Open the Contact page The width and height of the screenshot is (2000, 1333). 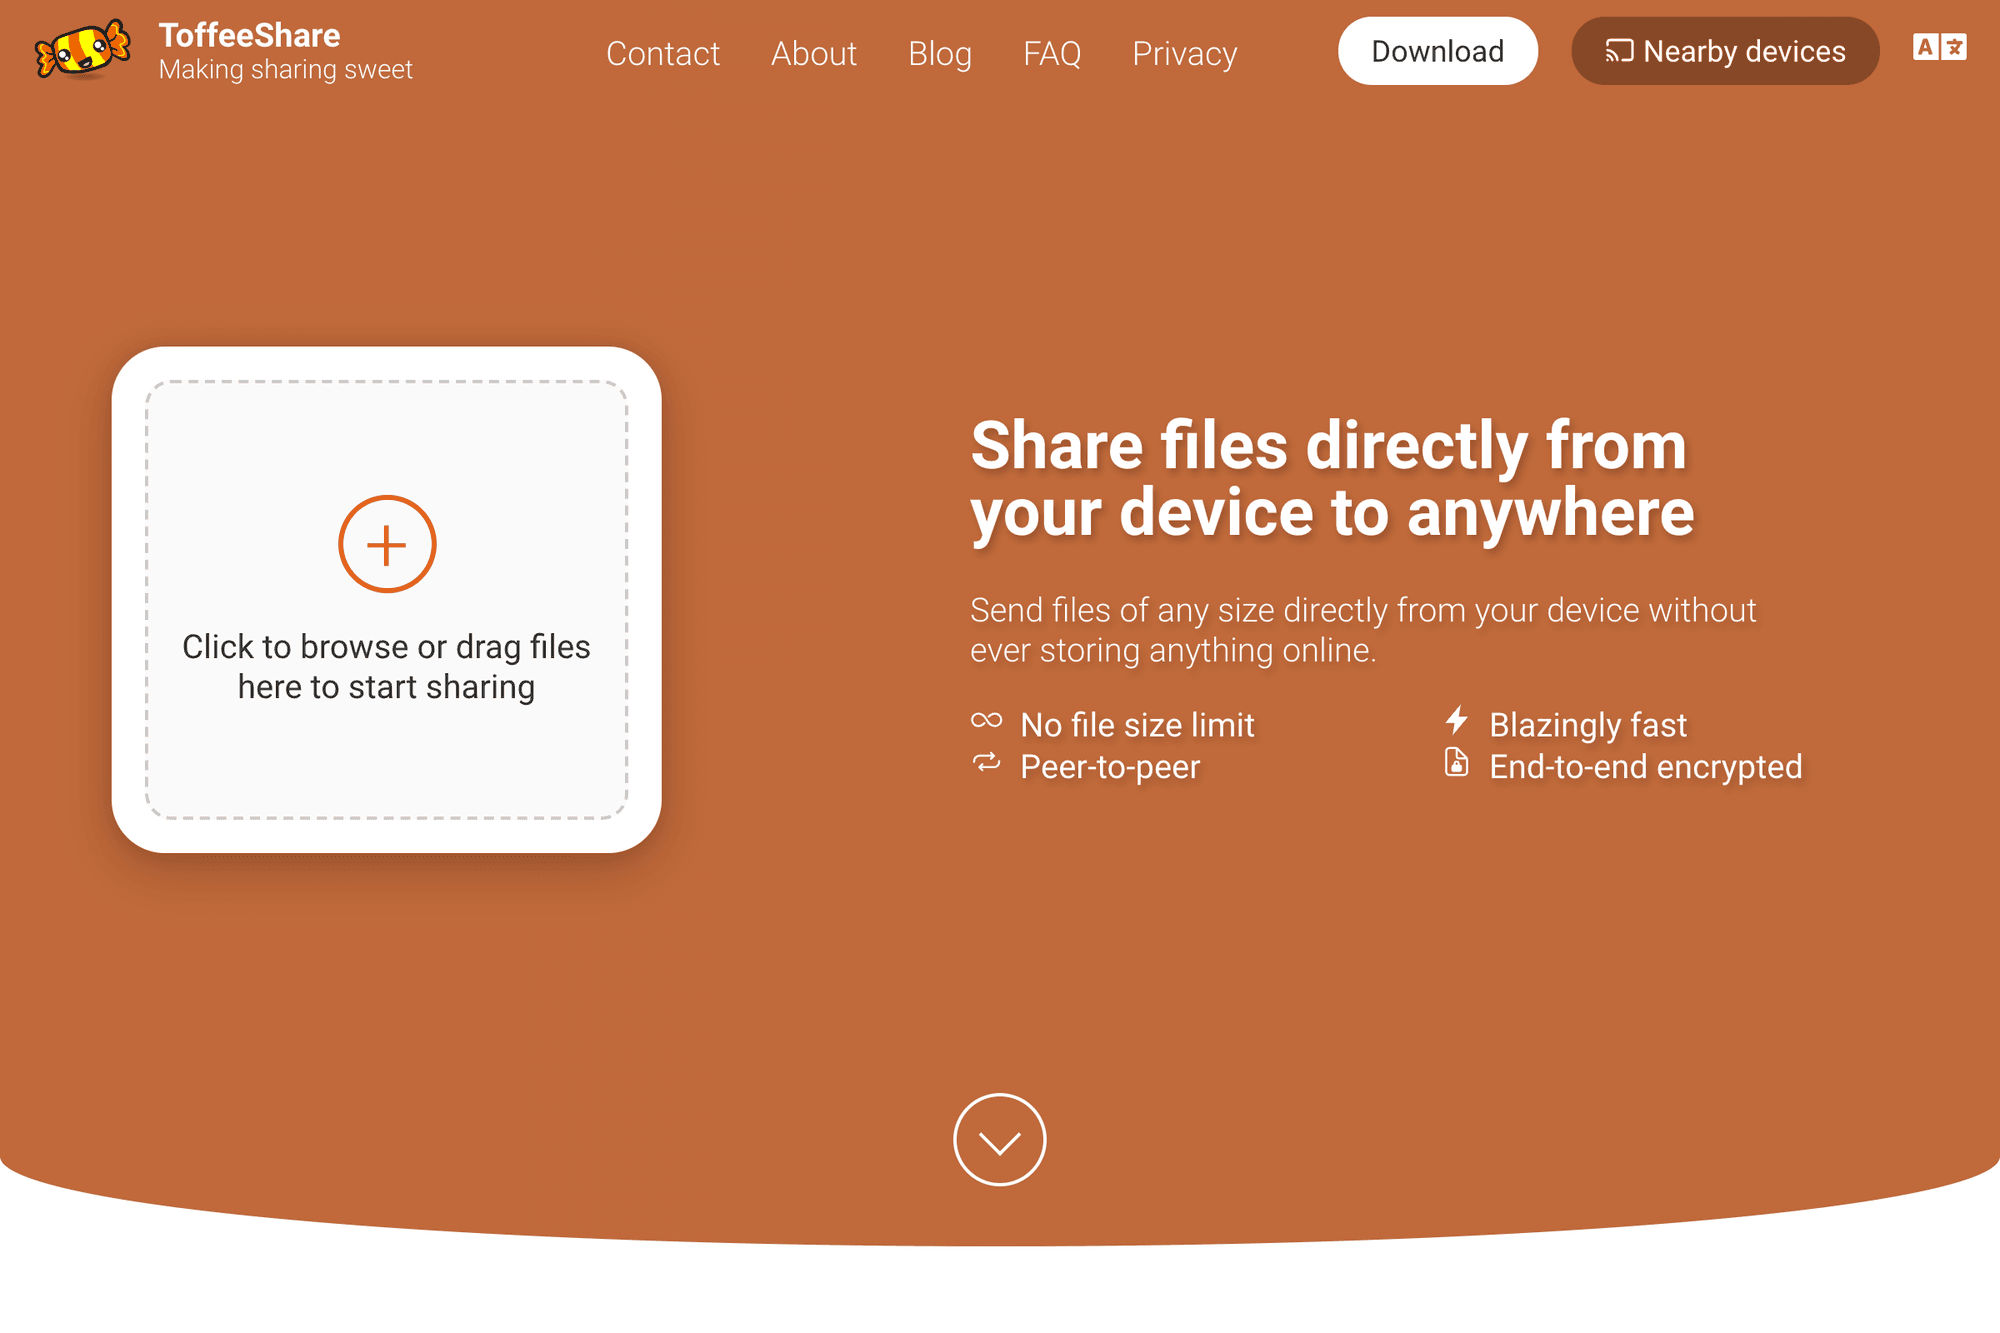(x=663, y=53)
